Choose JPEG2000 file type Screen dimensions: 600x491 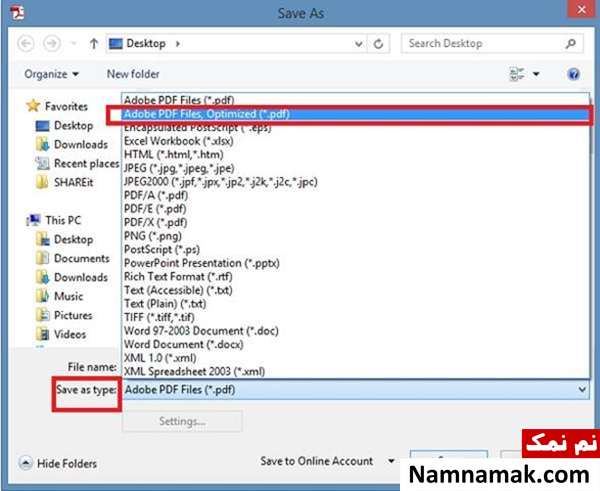(x=355, y=182)
